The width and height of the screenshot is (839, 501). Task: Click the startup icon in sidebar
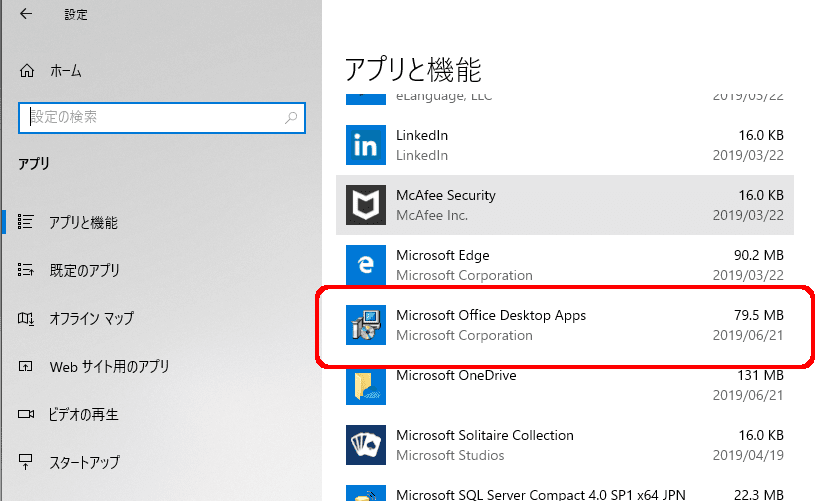pyautogui.click(x=25, y=461)
